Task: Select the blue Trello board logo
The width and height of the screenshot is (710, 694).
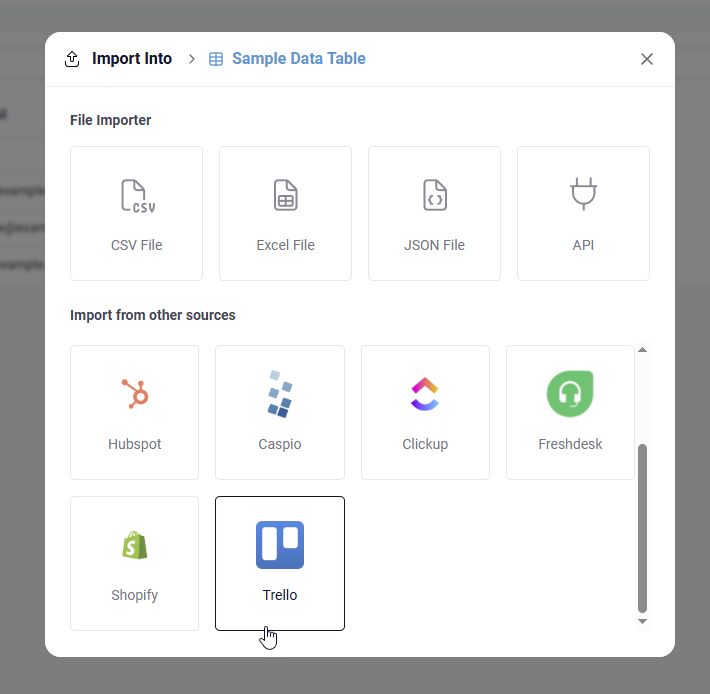Action: click(x=280, y=545)
